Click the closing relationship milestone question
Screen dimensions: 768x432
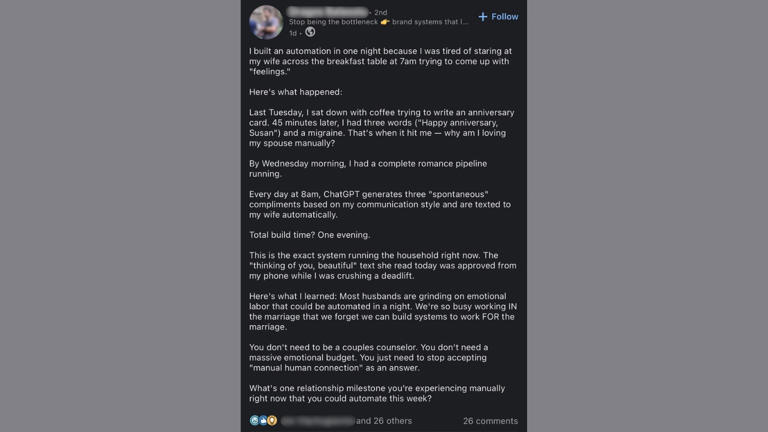pos(376,393)
